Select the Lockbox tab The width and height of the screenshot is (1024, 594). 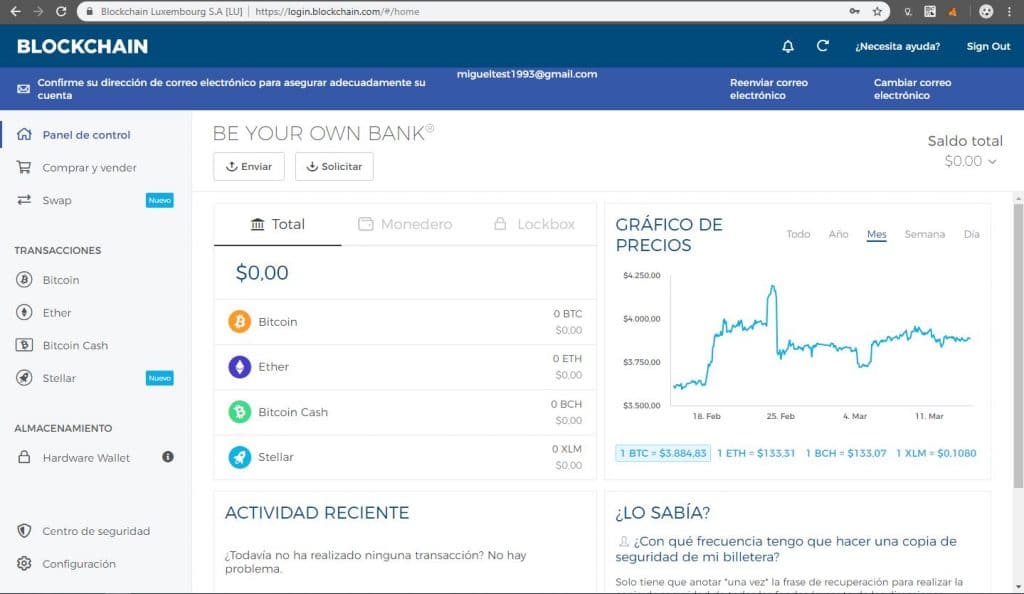pyautogui.click(x=534, y=225)
